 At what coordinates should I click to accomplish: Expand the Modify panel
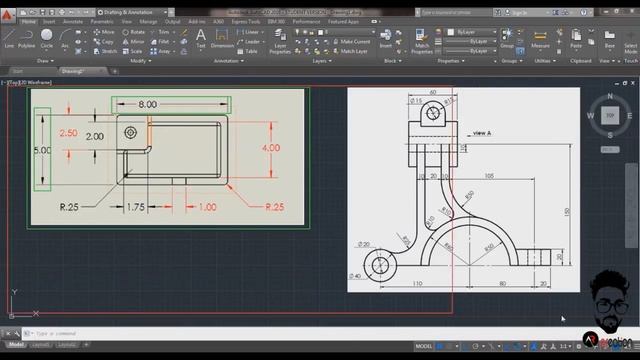pos(140,61)
